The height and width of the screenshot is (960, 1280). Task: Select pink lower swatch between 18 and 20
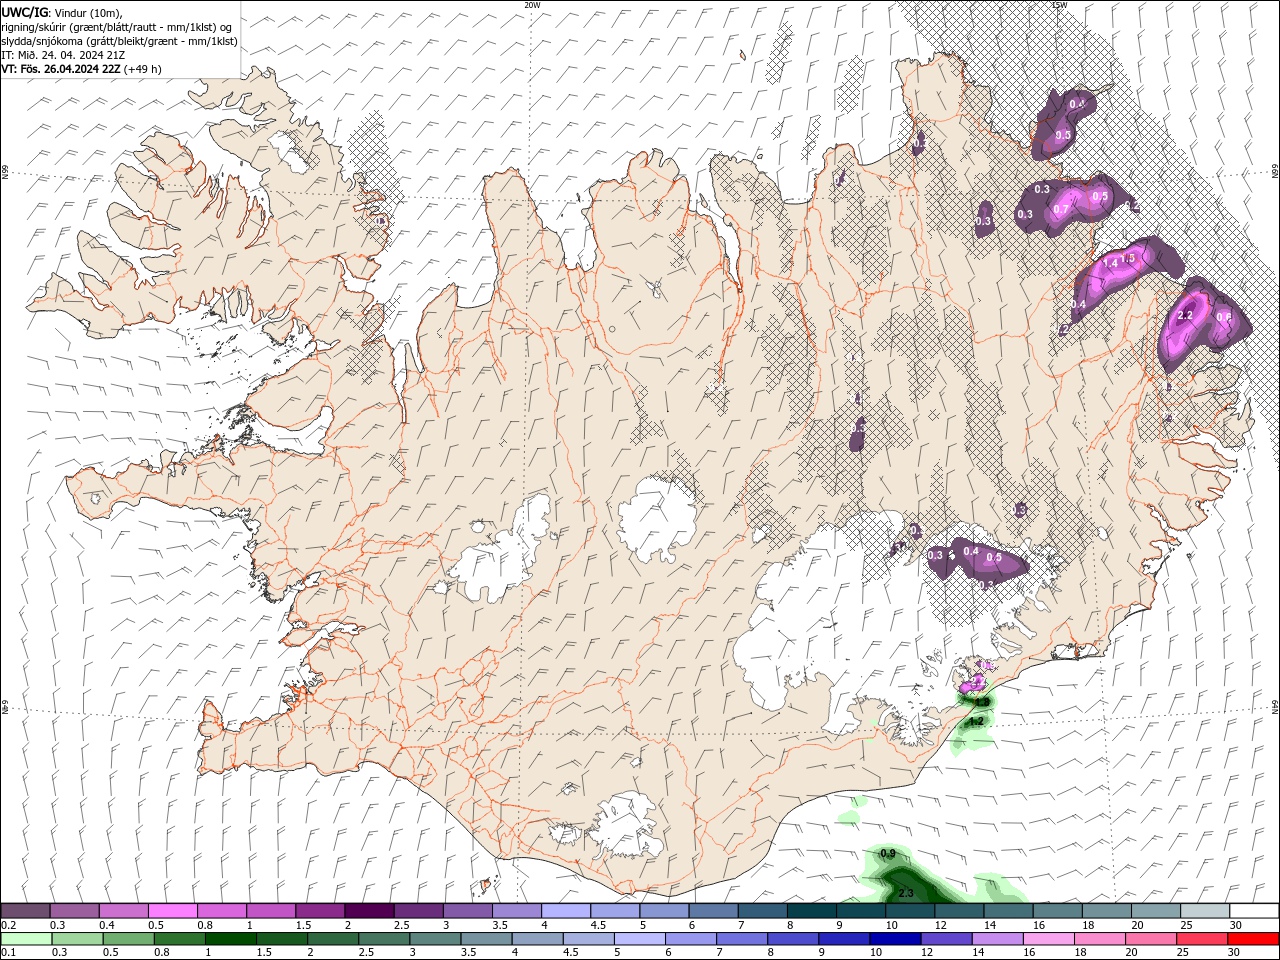1100,939
